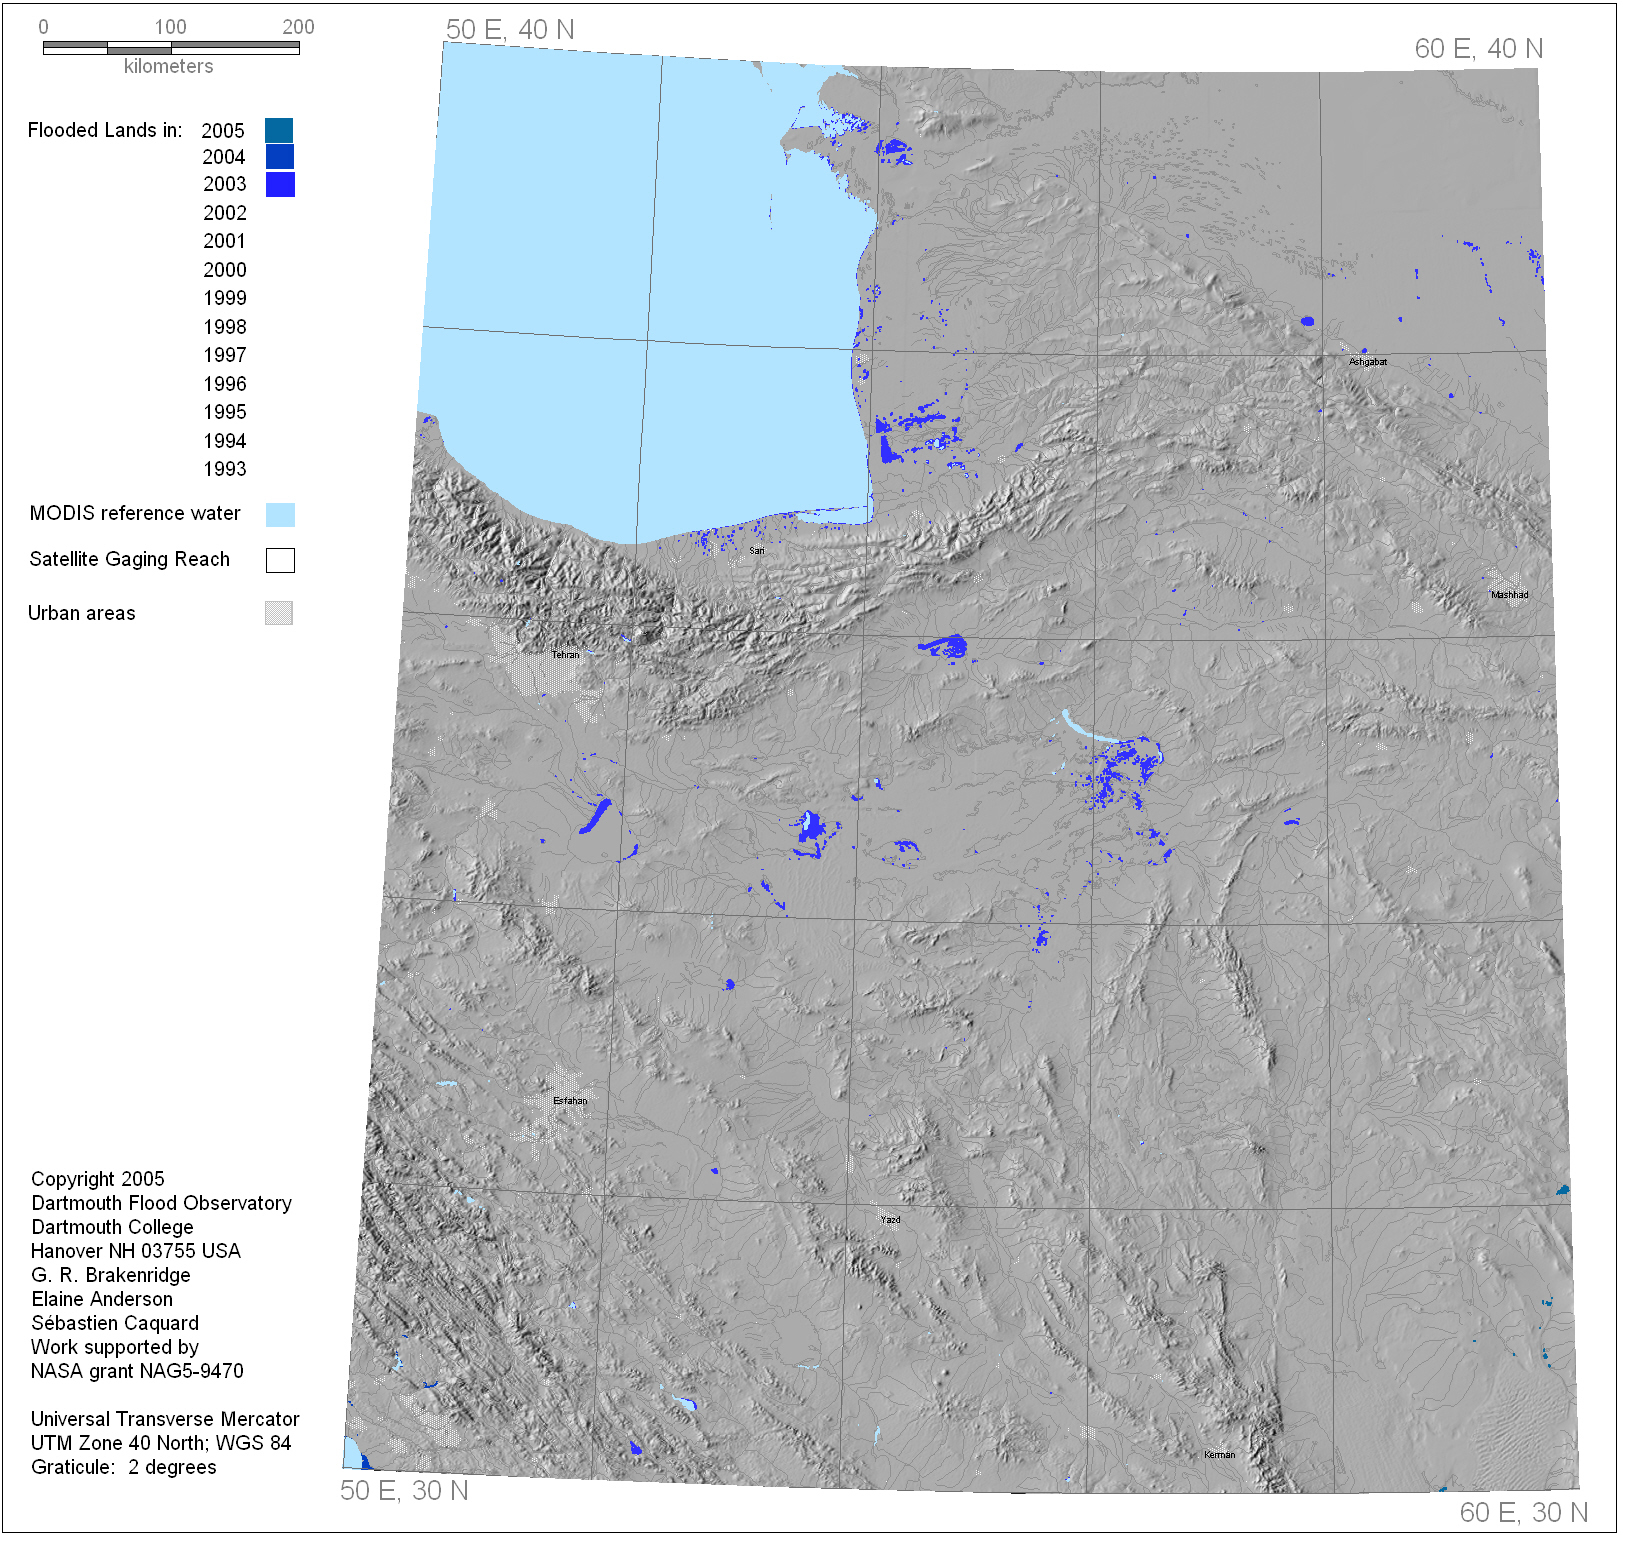1632x1550 pixels.
Task: Click the "50 E, 40 N" corner label
Action: 510,30
